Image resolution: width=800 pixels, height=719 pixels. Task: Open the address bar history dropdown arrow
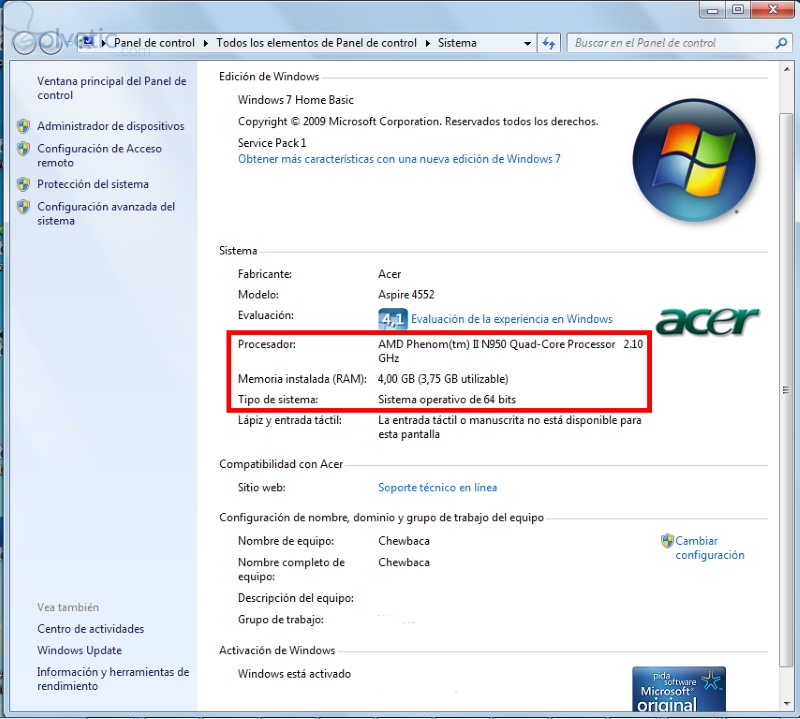point(528,43)
